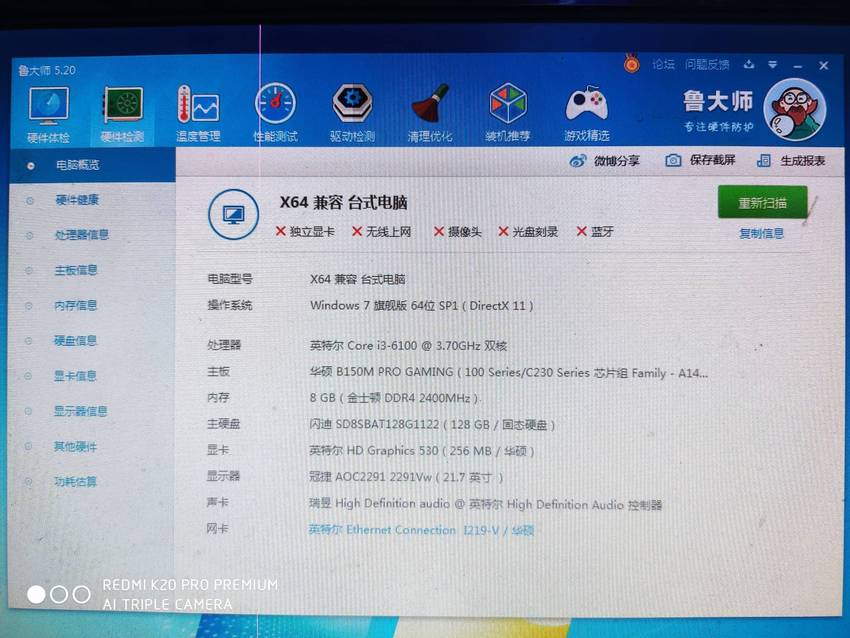This screenshot has height=638, width=850.
Task: Click the 鲁大师 5.20 window title
Action: pos(47,70)
